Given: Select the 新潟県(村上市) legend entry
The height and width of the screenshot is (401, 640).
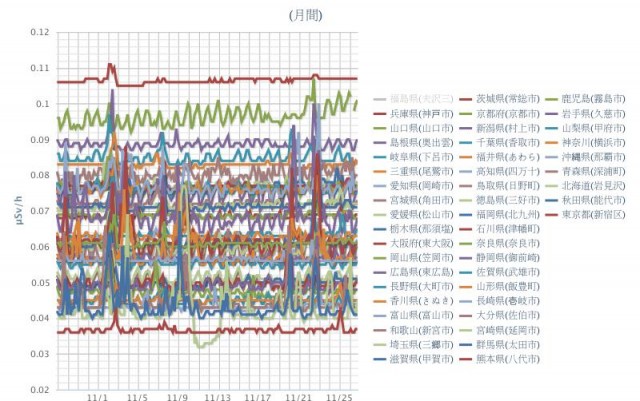Looking at the screenshot, I should point(500,128).
